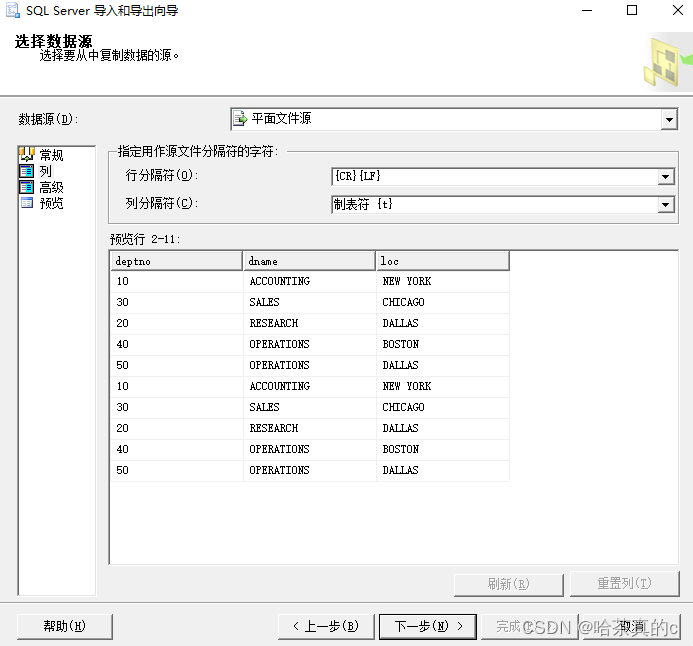This screenshot has height=646, width=693.
Task: Minimize the wizard window
Action: 587,10
